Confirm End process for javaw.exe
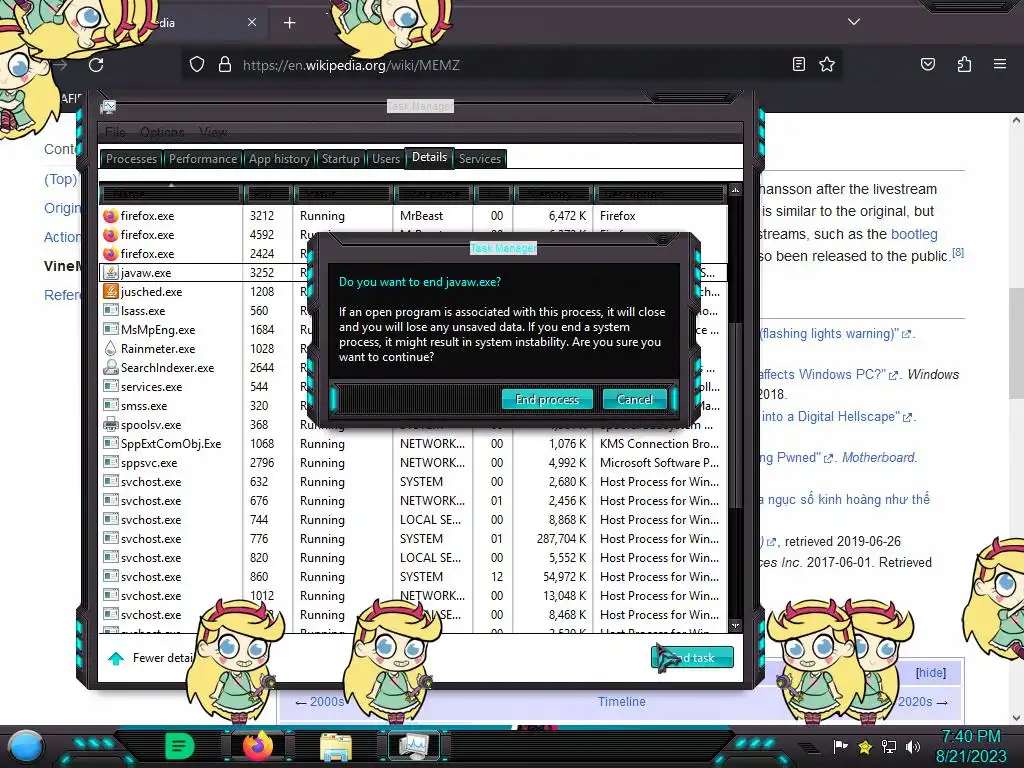 point(547,399)
